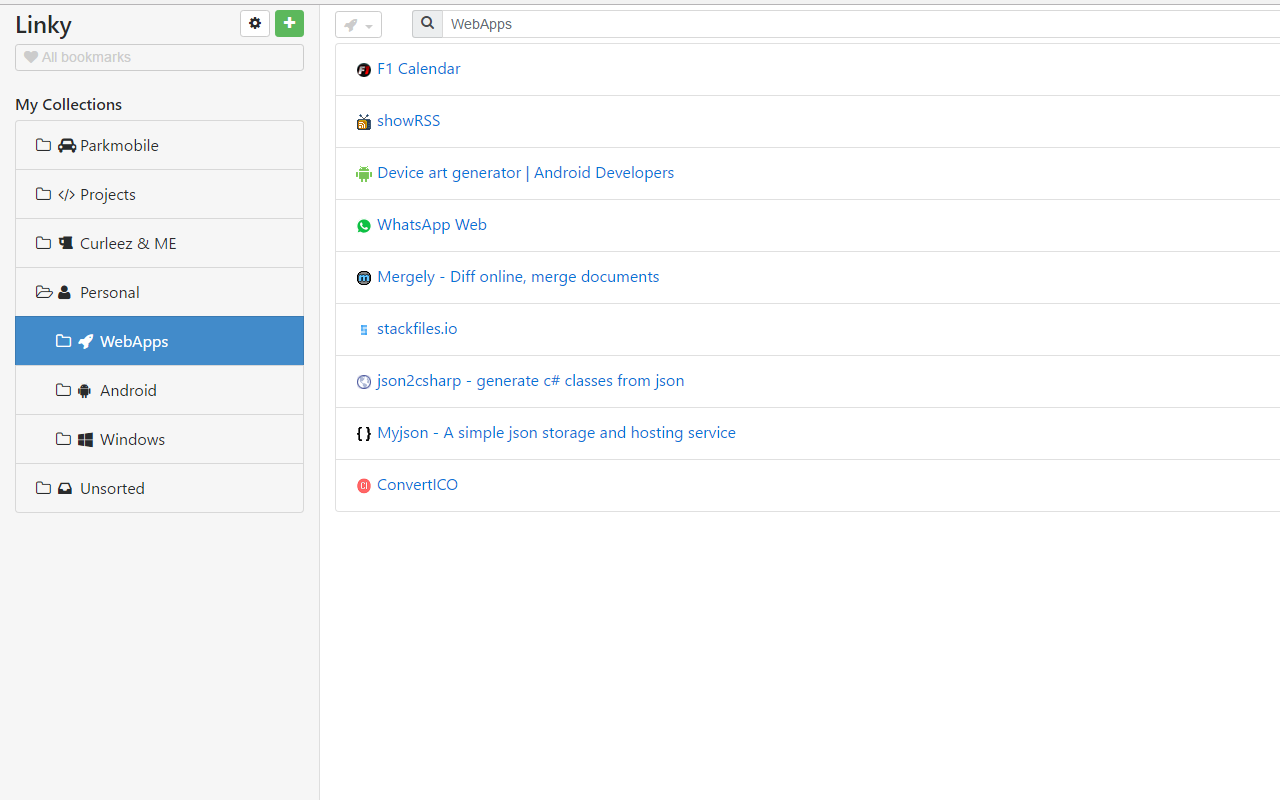Click the inbox icon beside Unsorted

click(65, 488)
